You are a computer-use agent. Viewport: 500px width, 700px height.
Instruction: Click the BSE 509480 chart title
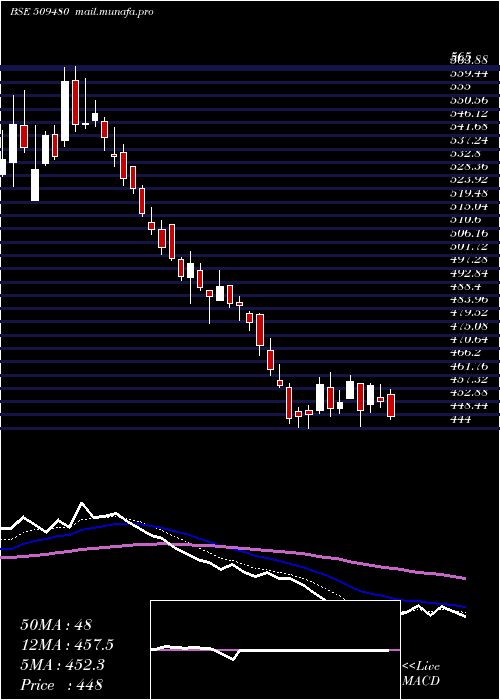pyautogui.click(x=39, y=12)
